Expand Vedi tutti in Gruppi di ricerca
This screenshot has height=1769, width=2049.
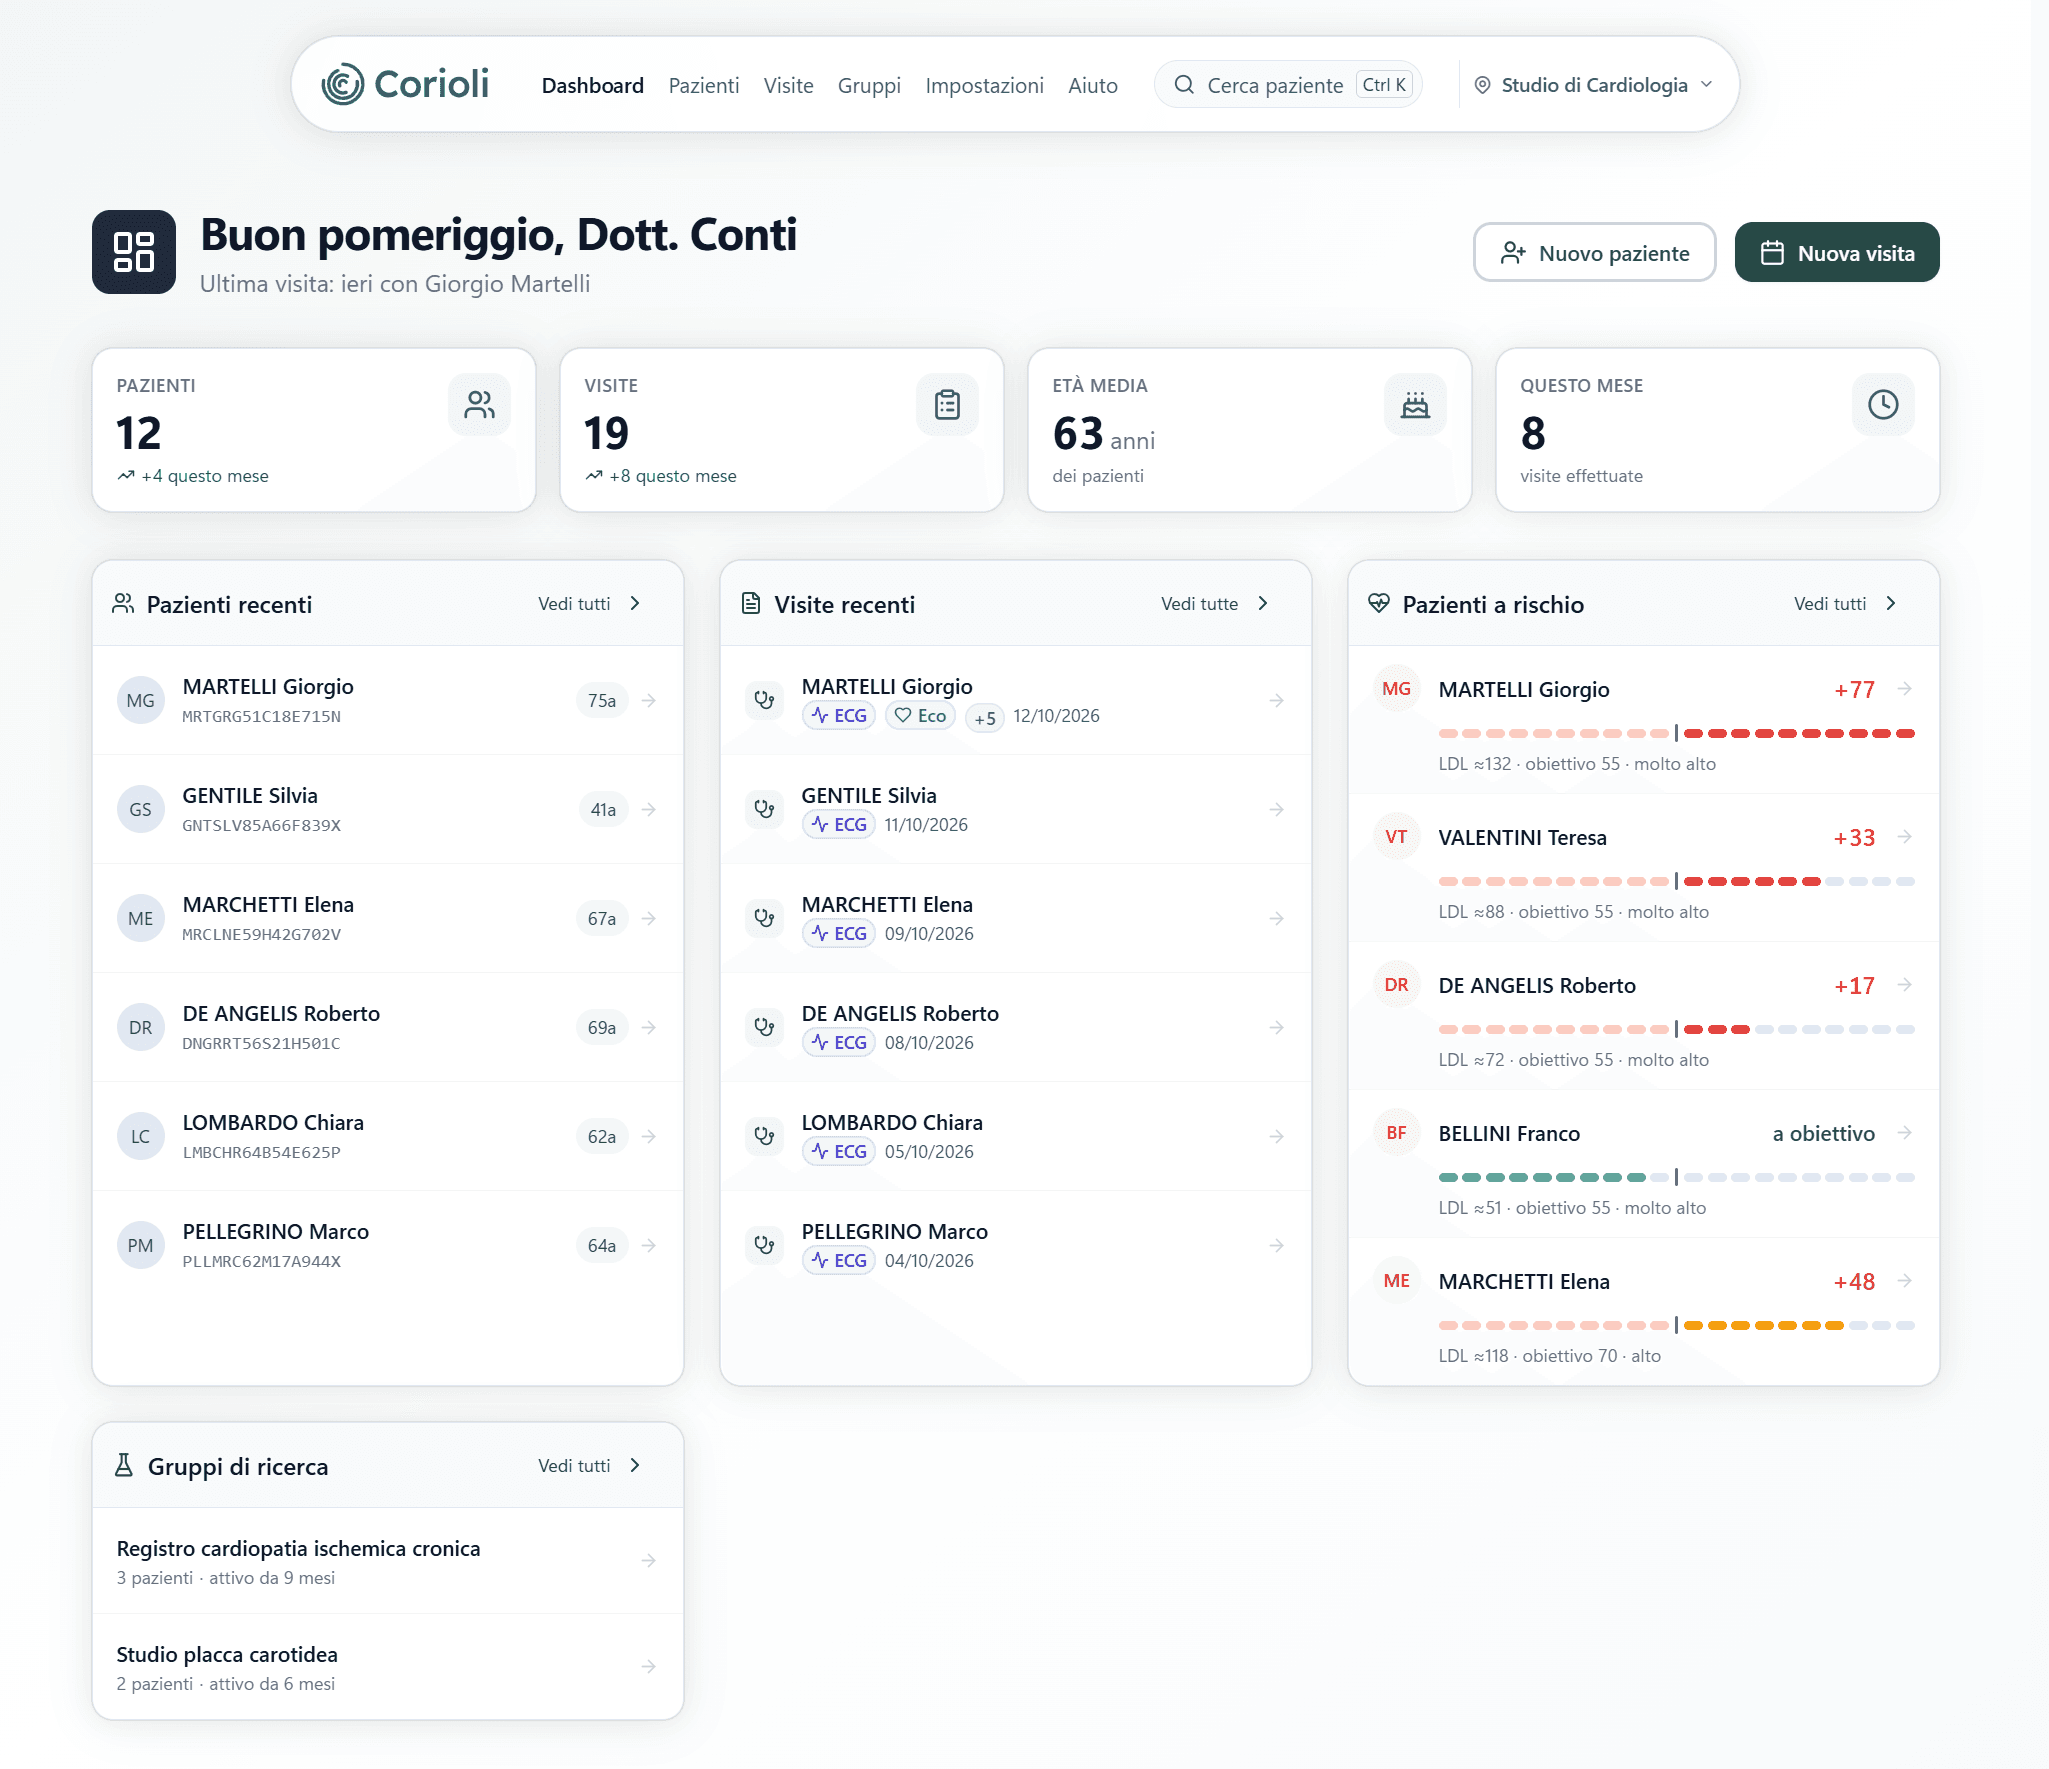tap(589, 1465)
